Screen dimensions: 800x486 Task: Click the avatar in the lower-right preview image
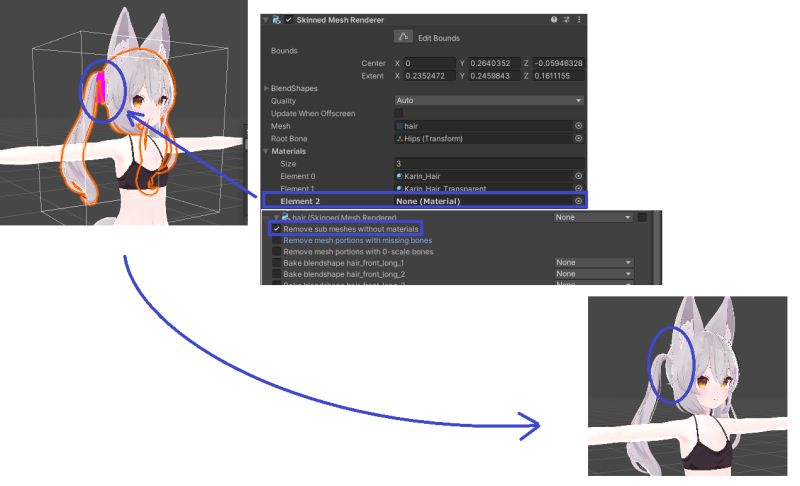[x=689, y=388]
